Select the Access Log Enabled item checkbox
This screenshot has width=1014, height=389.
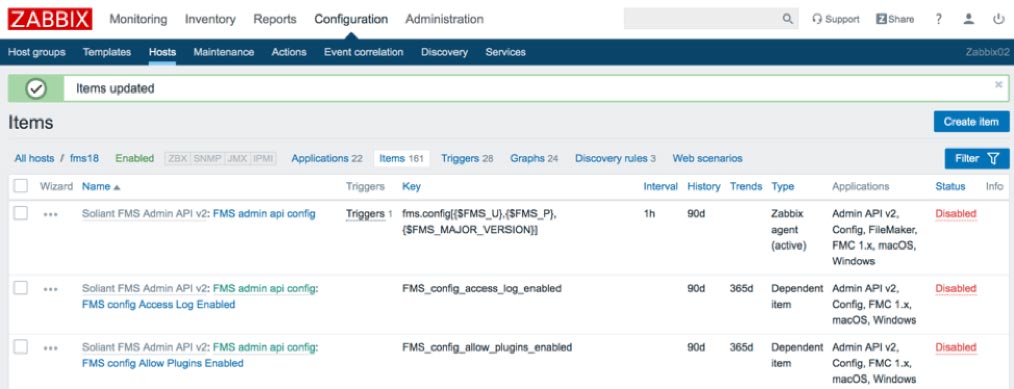coord(21,288)
